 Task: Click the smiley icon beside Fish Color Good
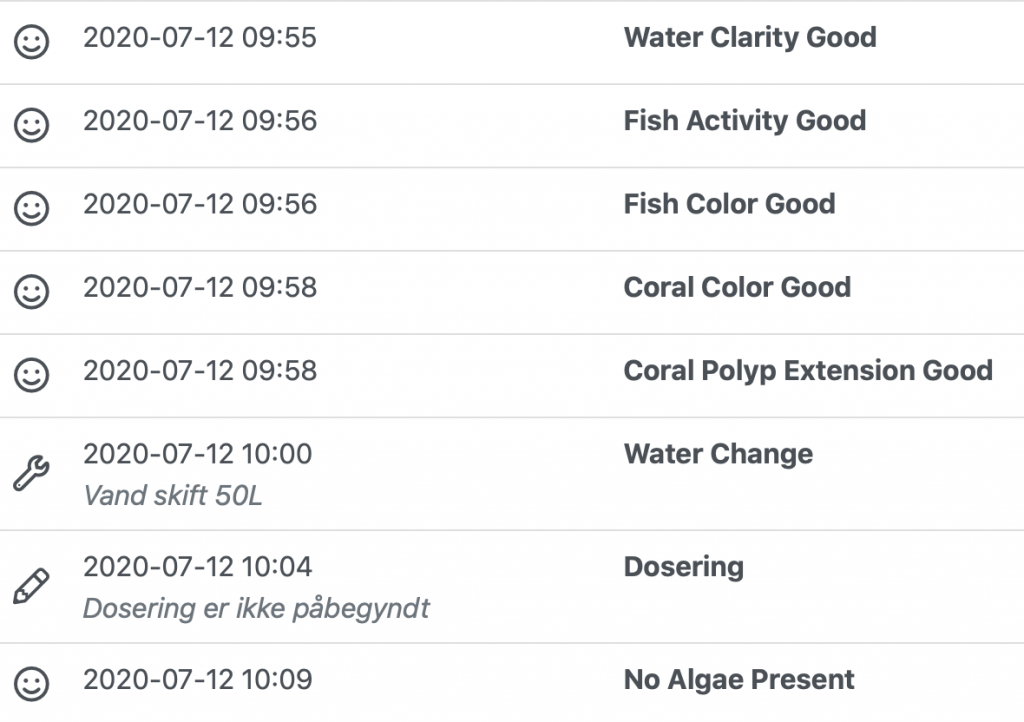[32, 208]
